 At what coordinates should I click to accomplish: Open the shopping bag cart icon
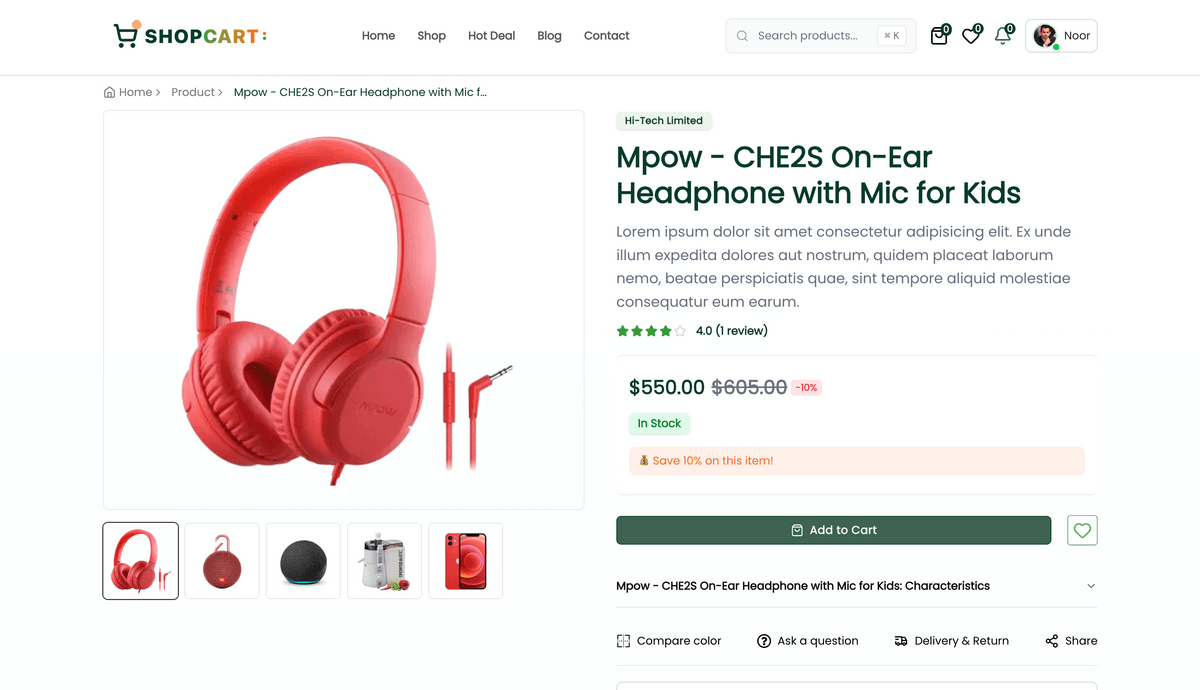pos(938,36)
